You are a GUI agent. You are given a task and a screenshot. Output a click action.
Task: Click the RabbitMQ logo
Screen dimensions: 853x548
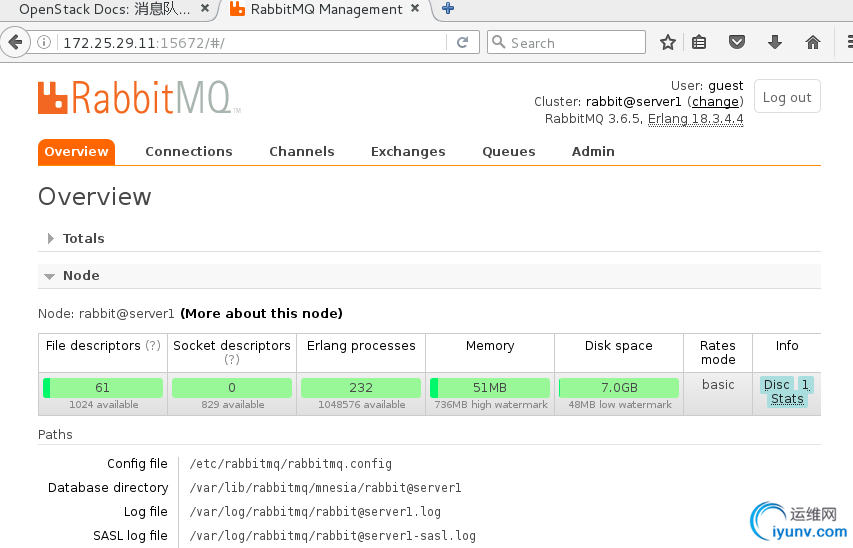click(x=139, y=98)
